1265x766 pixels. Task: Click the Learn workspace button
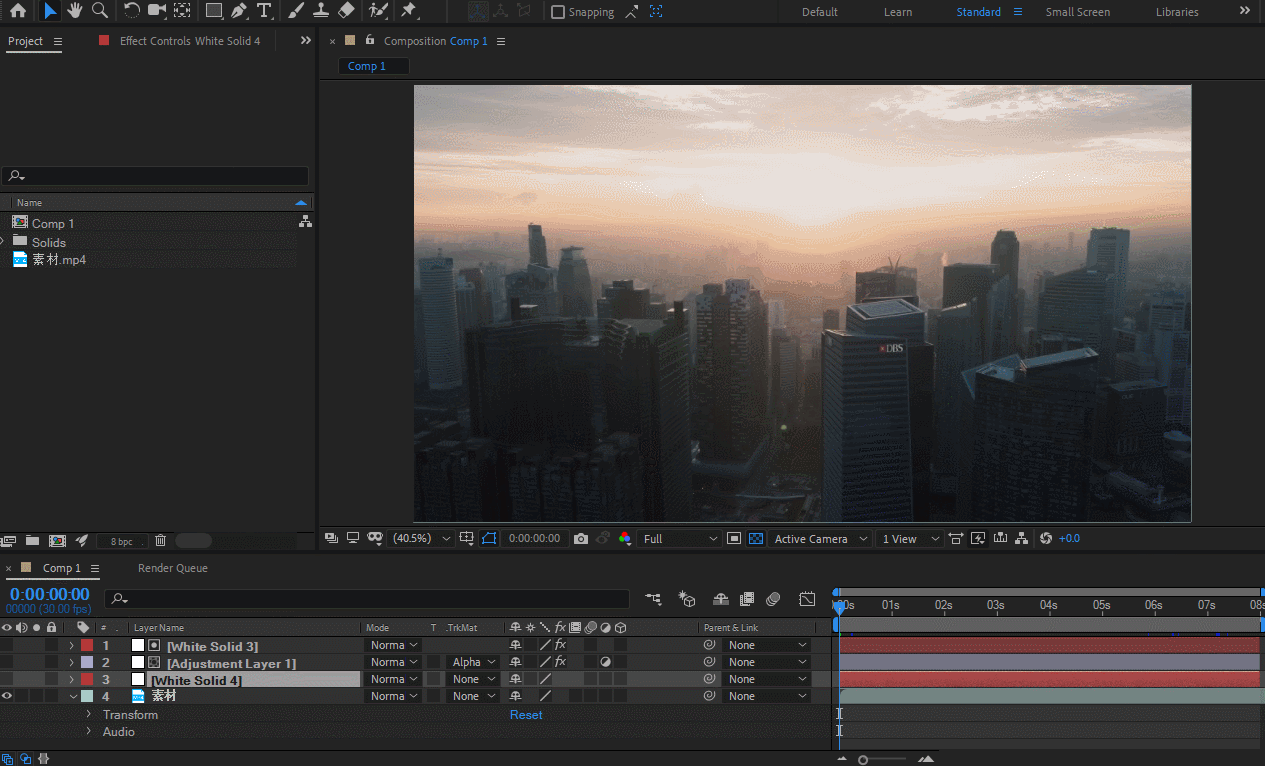pyautogui.click(x=897, y=12)
